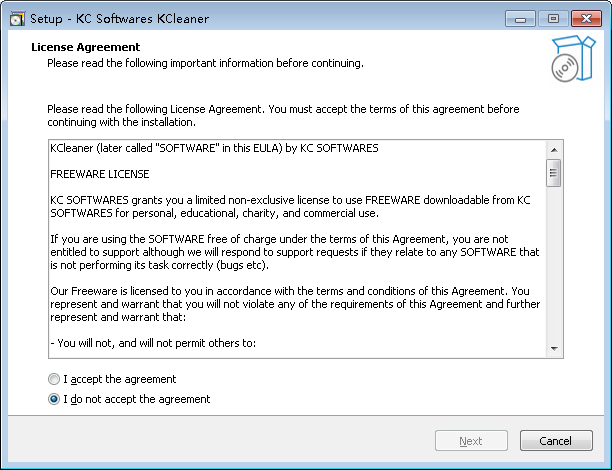Select "I accept the agreement" option
This screenshot has width=612, height=470.
pos(54,380)
